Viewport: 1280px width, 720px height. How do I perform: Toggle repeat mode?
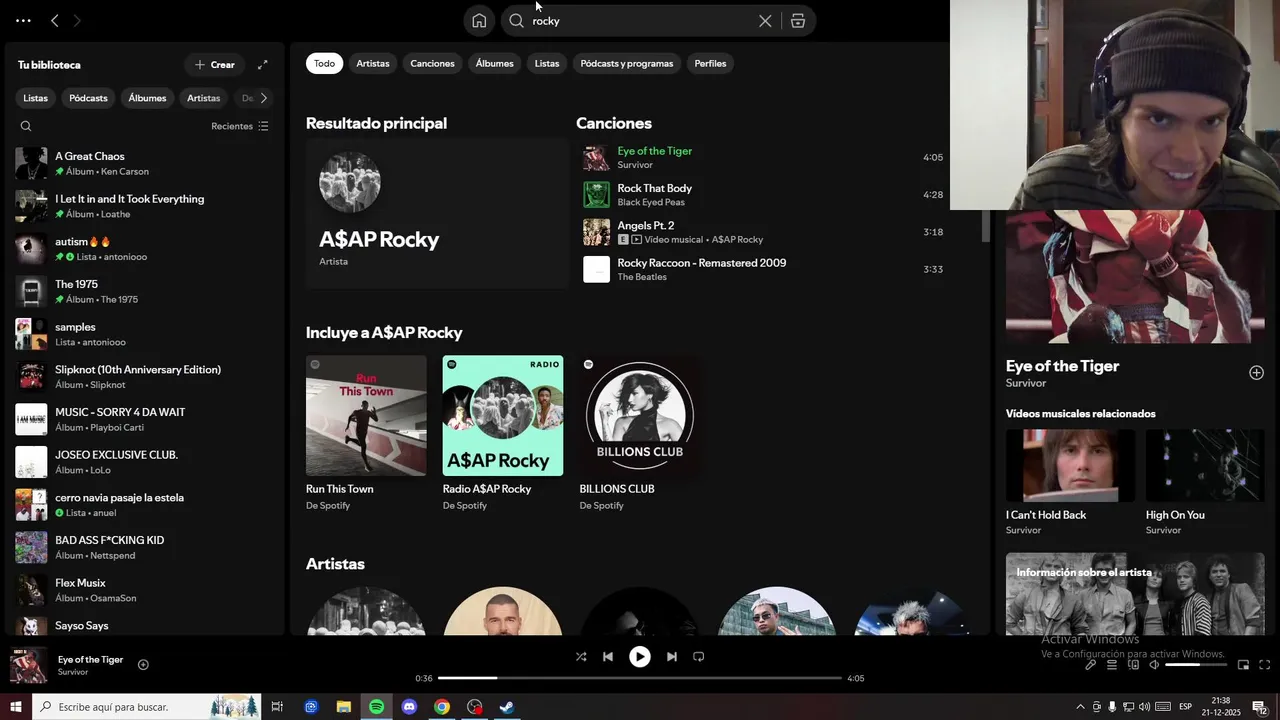click(699, 657)
